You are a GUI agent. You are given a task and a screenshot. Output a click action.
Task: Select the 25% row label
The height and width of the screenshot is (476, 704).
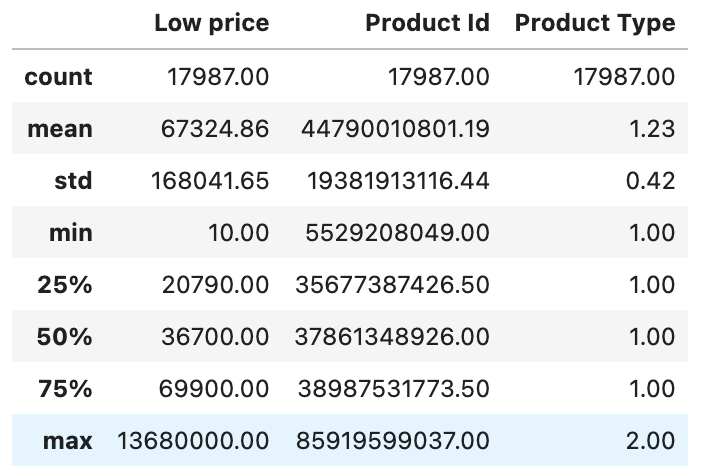coord(65,285)
